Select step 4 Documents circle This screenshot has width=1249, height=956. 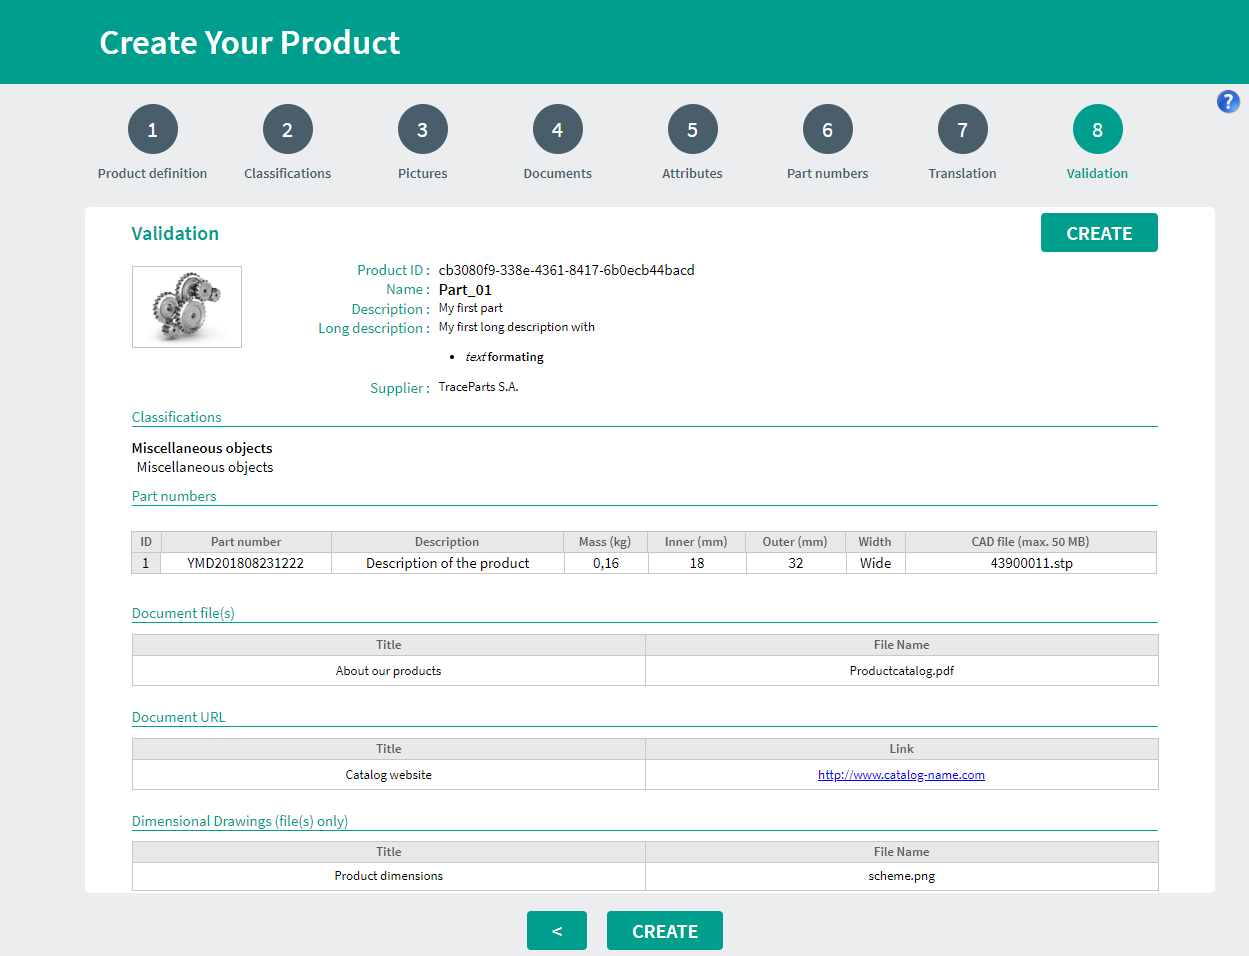(557, 130)
